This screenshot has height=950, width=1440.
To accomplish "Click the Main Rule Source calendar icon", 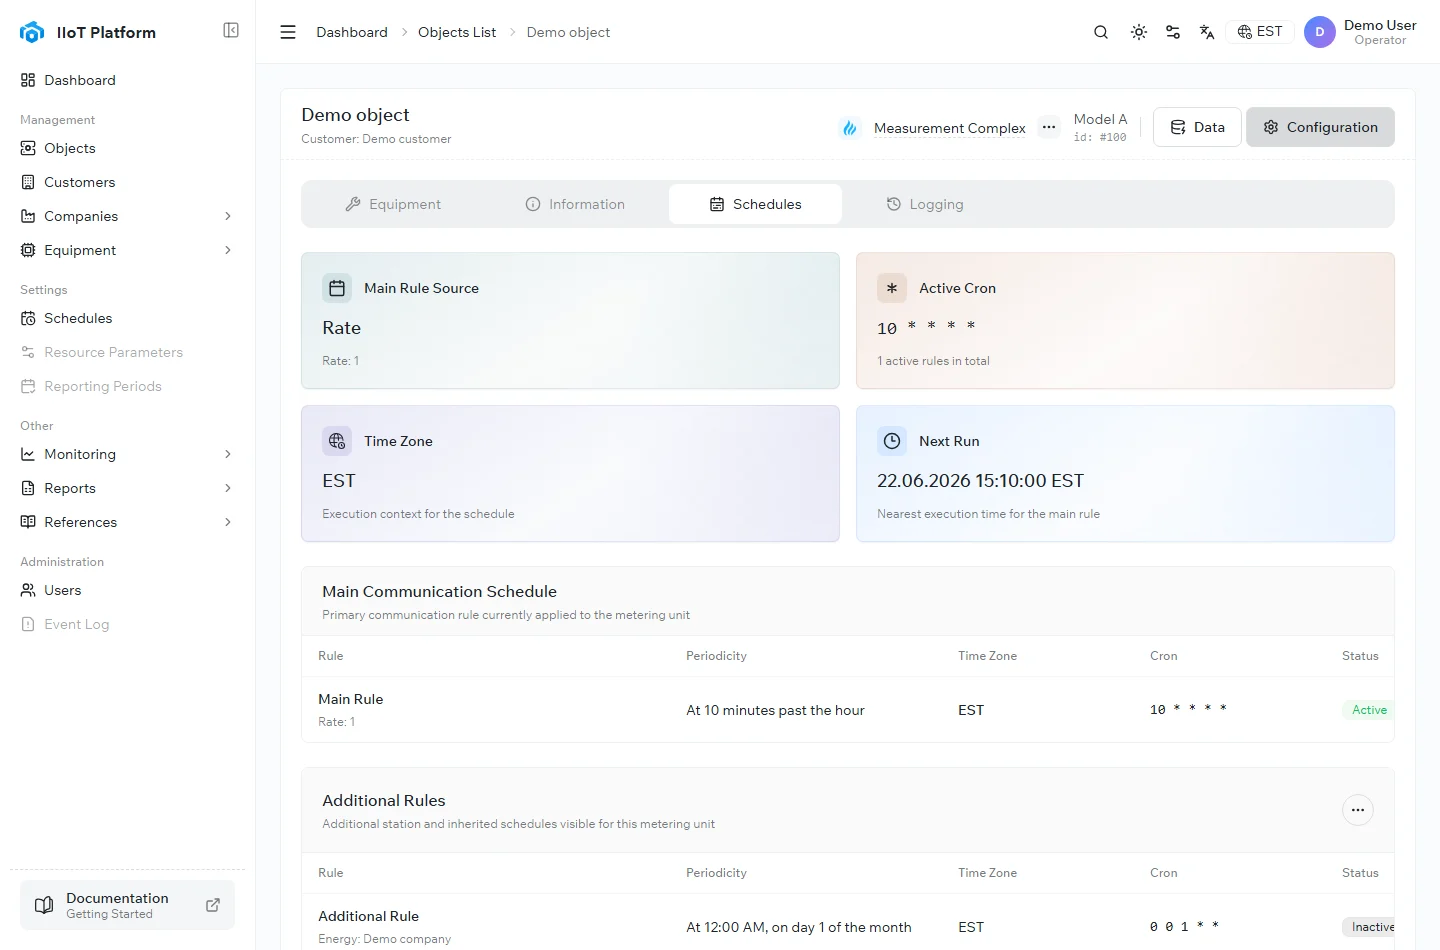I will click(337, 288).
